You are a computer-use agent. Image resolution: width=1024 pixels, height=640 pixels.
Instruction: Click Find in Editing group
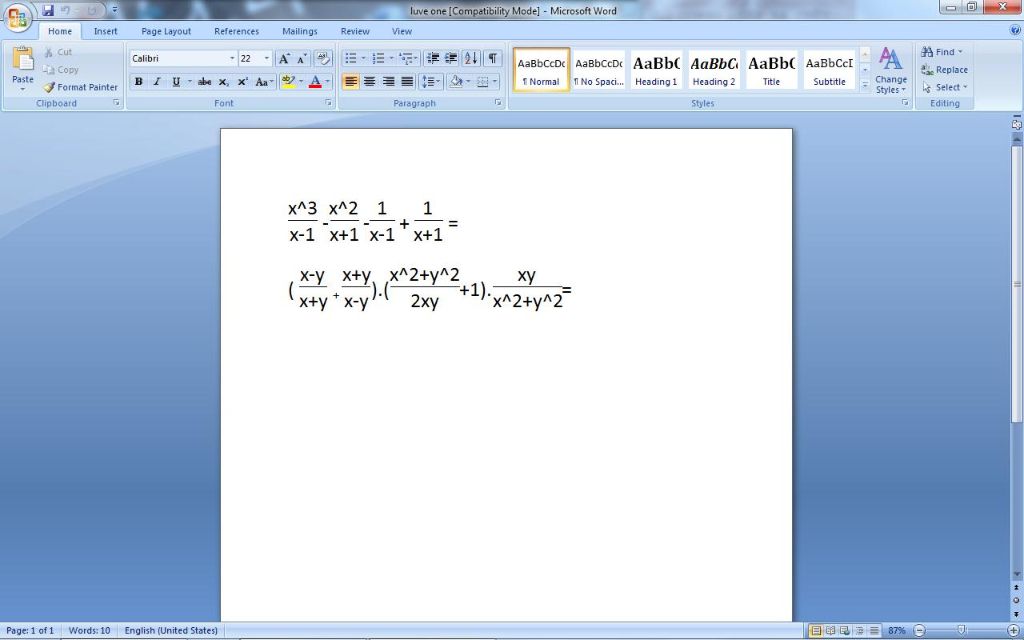click(942, 52)
